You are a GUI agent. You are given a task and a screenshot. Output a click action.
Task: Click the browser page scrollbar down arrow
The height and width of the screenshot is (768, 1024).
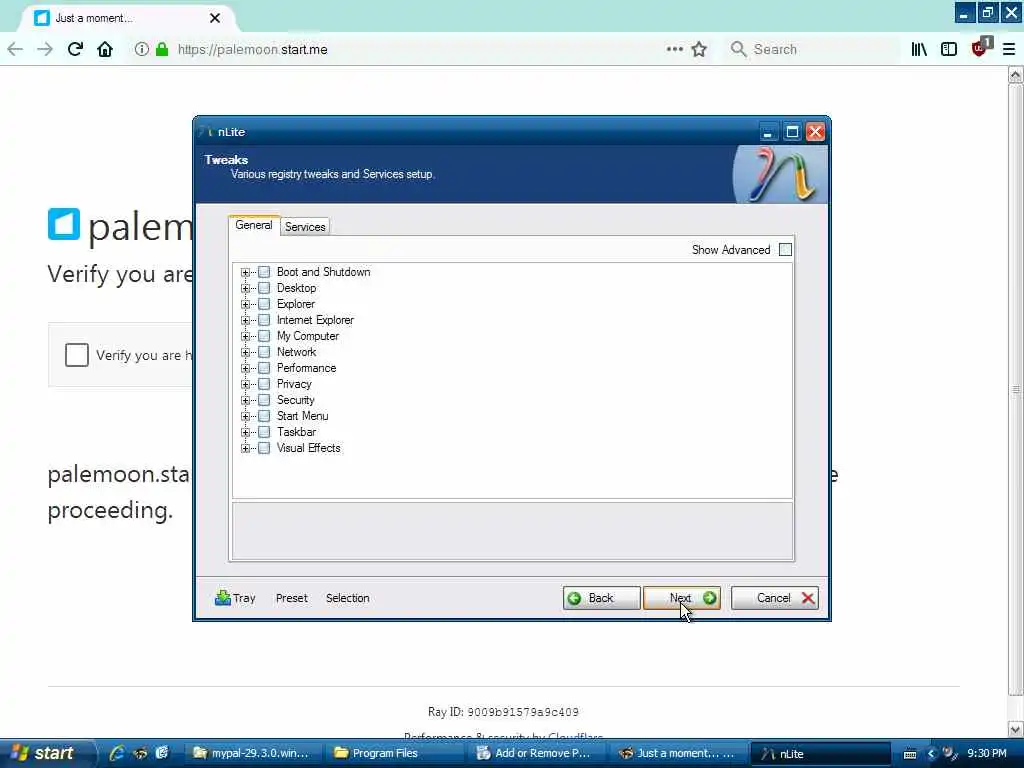1016,729
